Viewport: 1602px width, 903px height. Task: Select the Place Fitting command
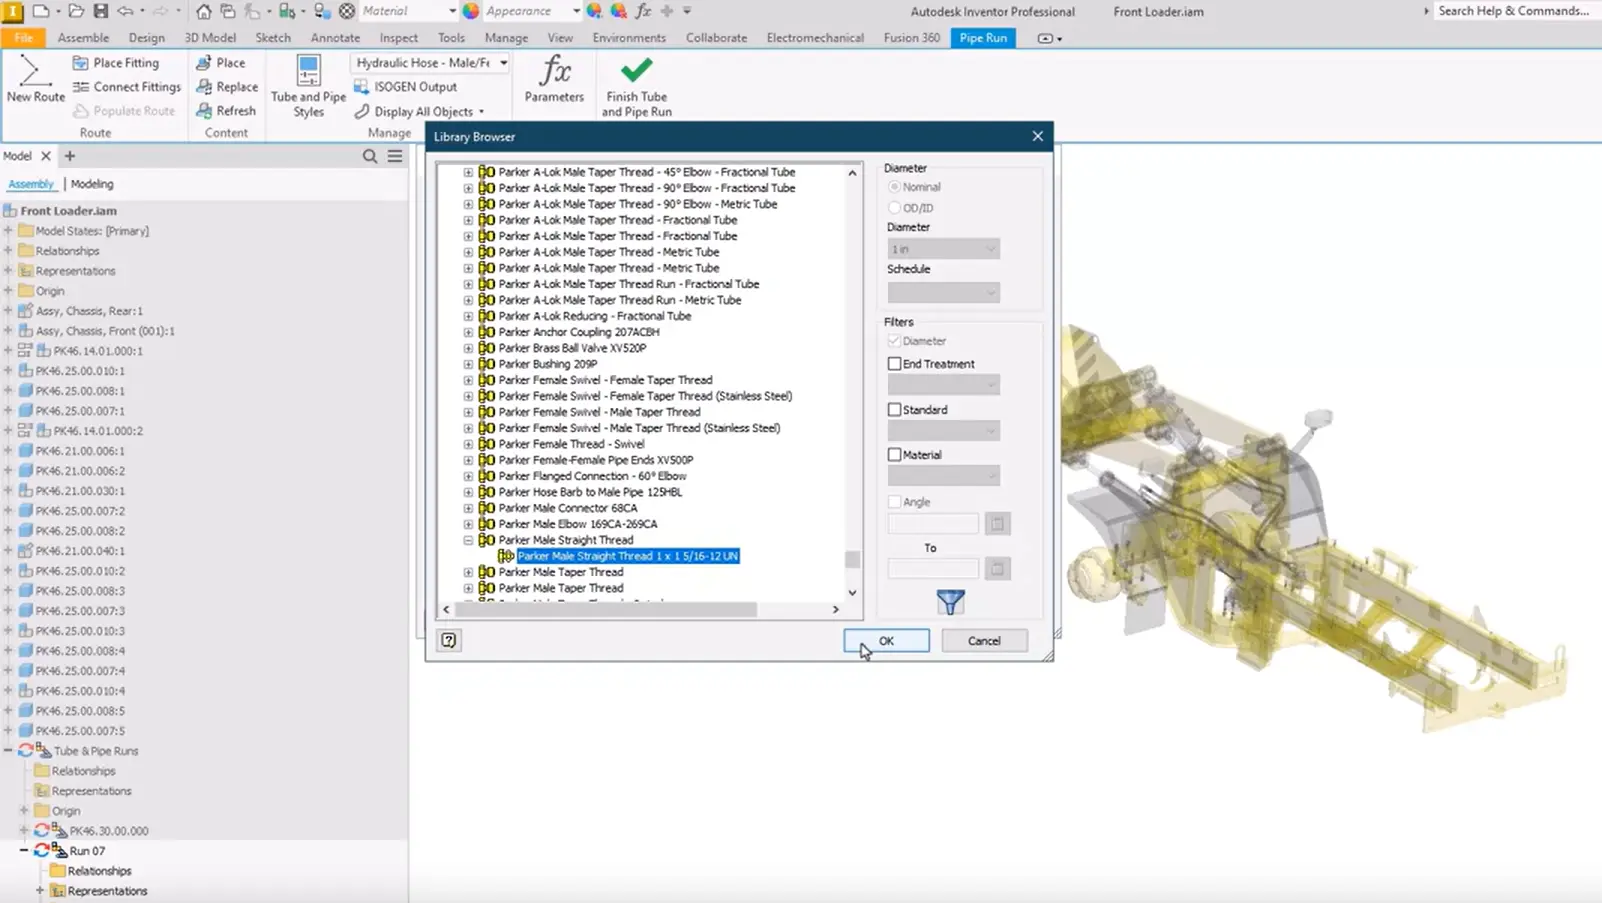click(x=116, y=62)
